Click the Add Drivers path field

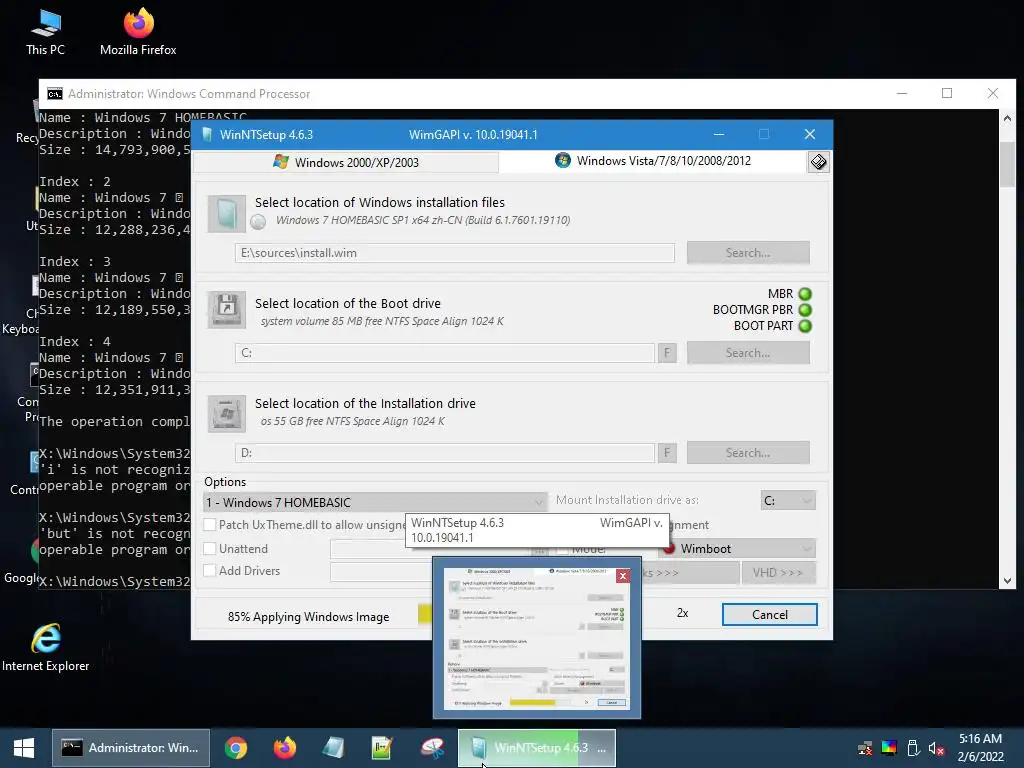coord(381,571)
